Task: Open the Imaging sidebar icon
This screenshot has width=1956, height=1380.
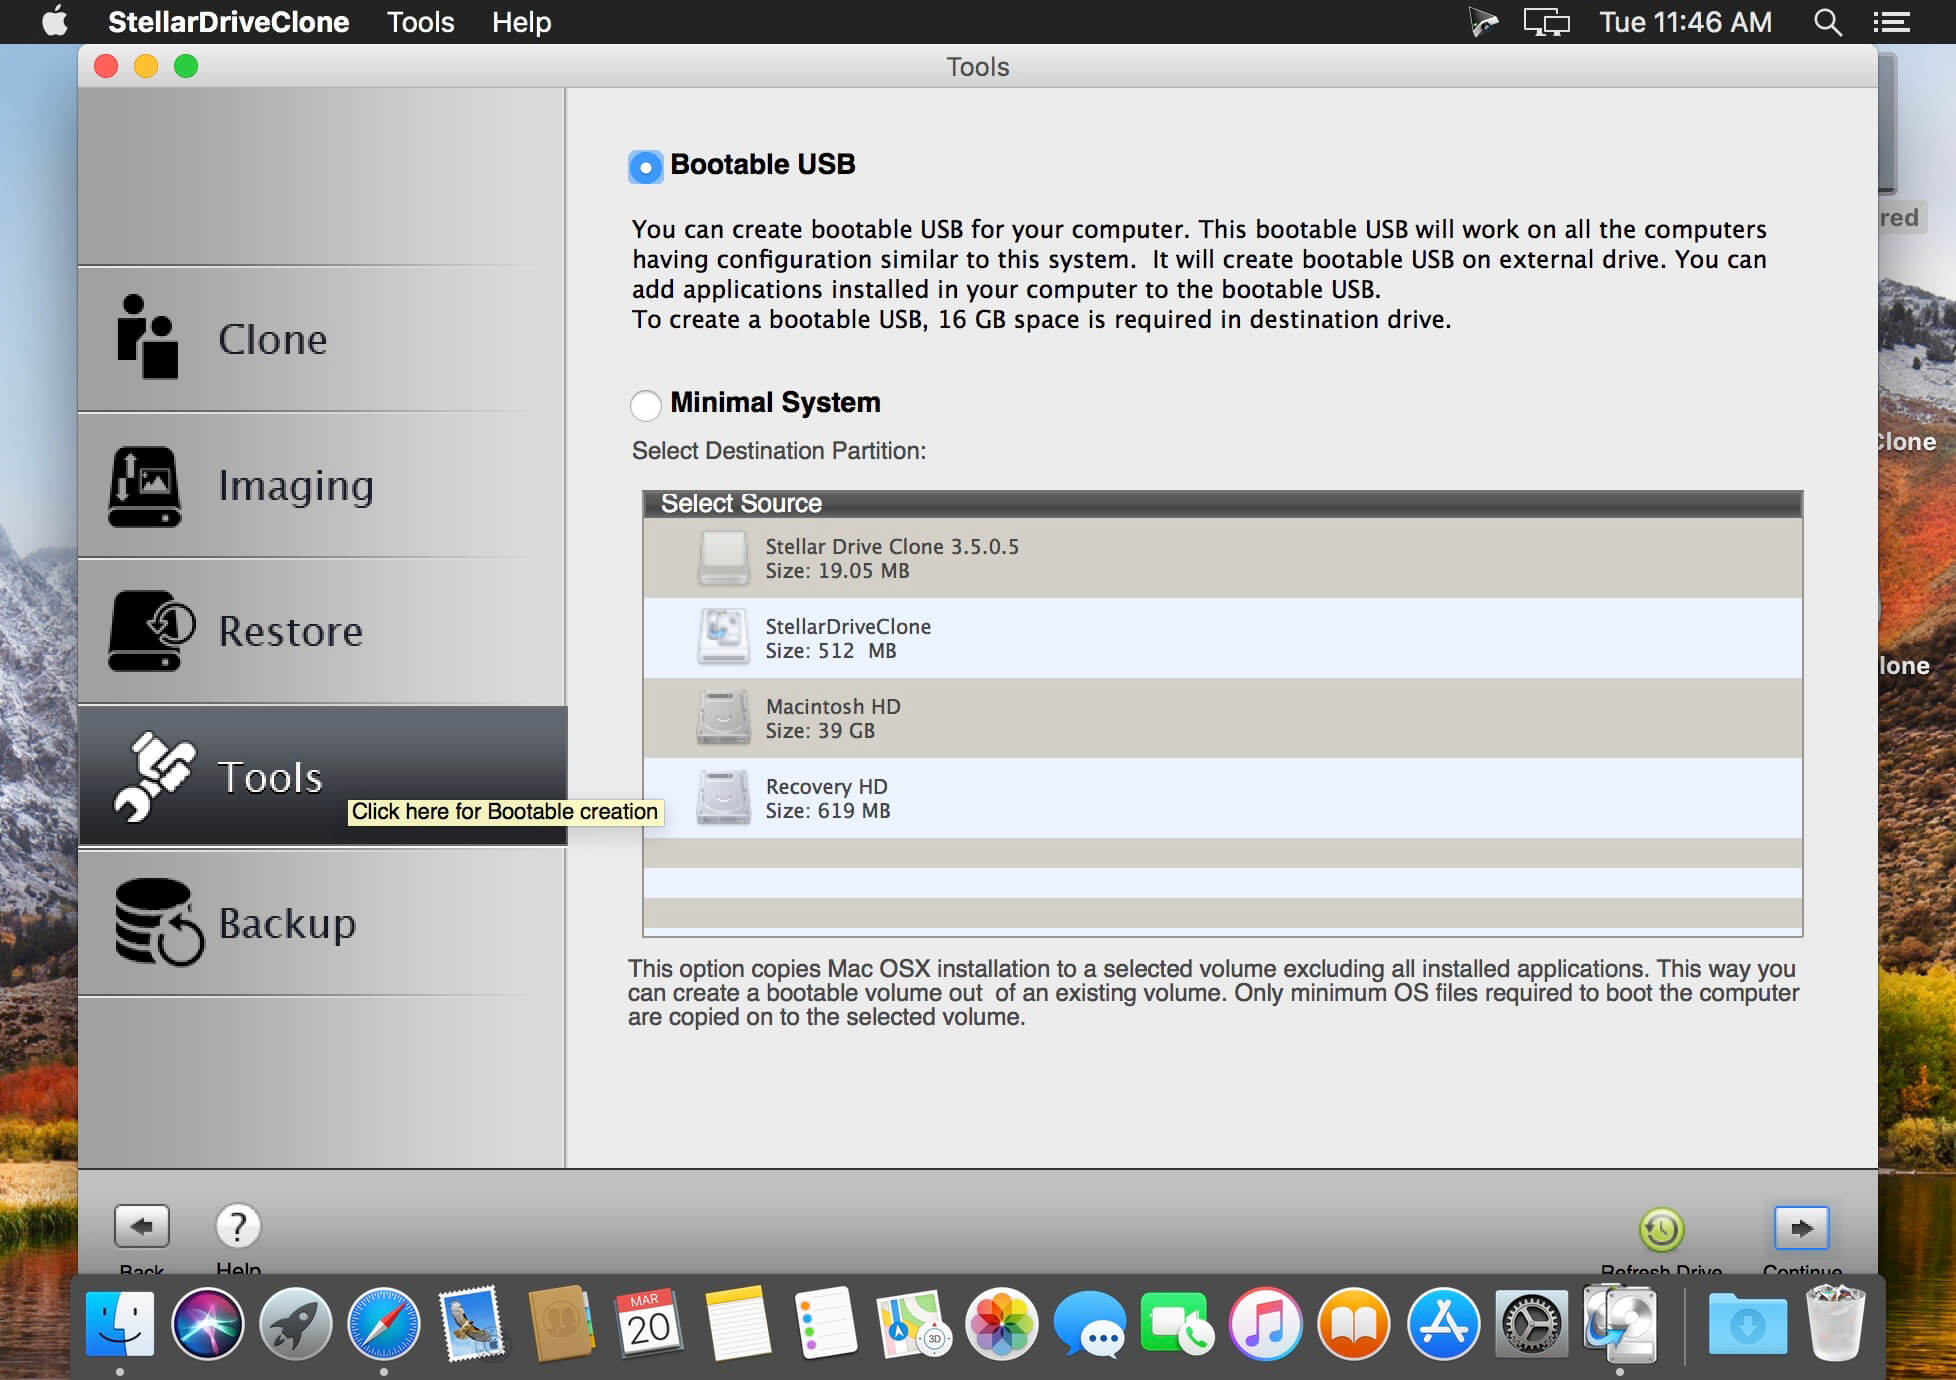Action: [145, 486]
